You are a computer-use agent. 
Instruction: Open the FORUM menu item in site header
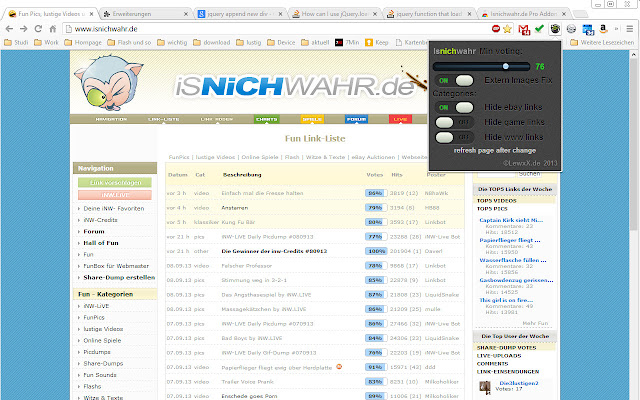[x=356, y=119]
